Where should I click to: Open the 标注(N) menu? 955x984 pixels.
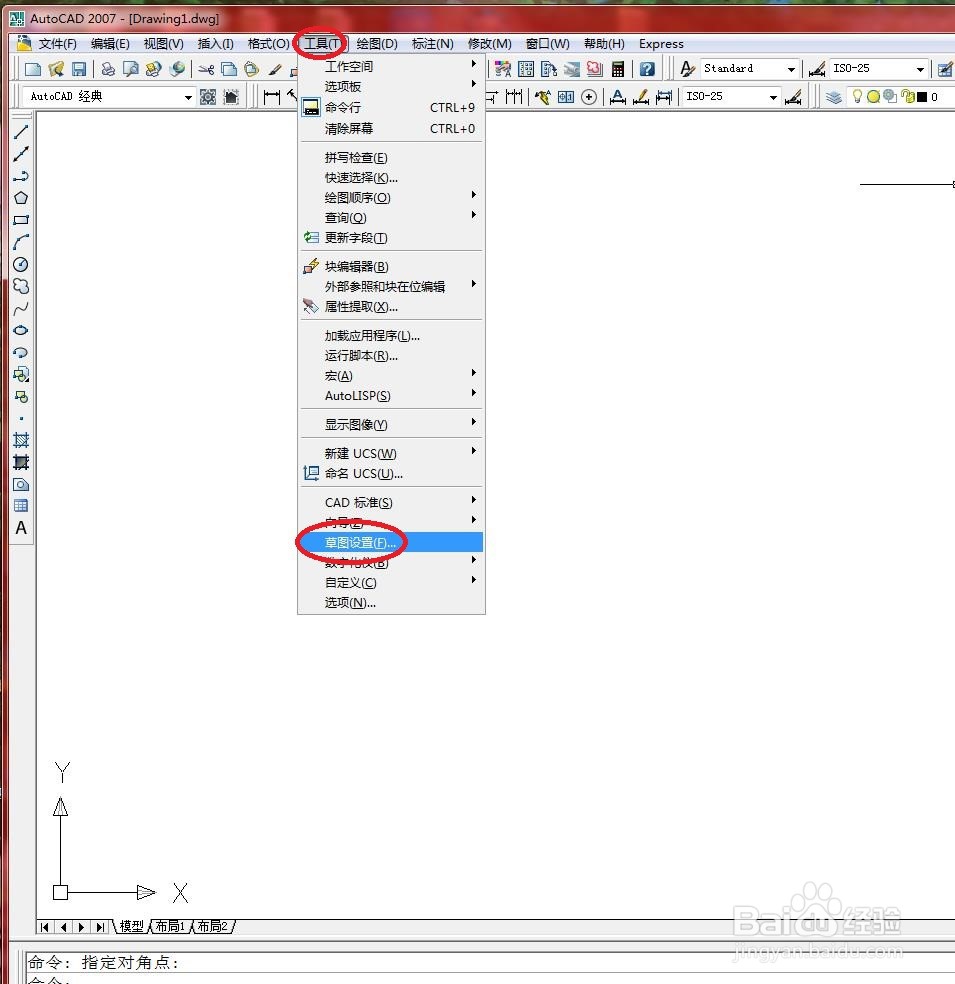(432, 44)
